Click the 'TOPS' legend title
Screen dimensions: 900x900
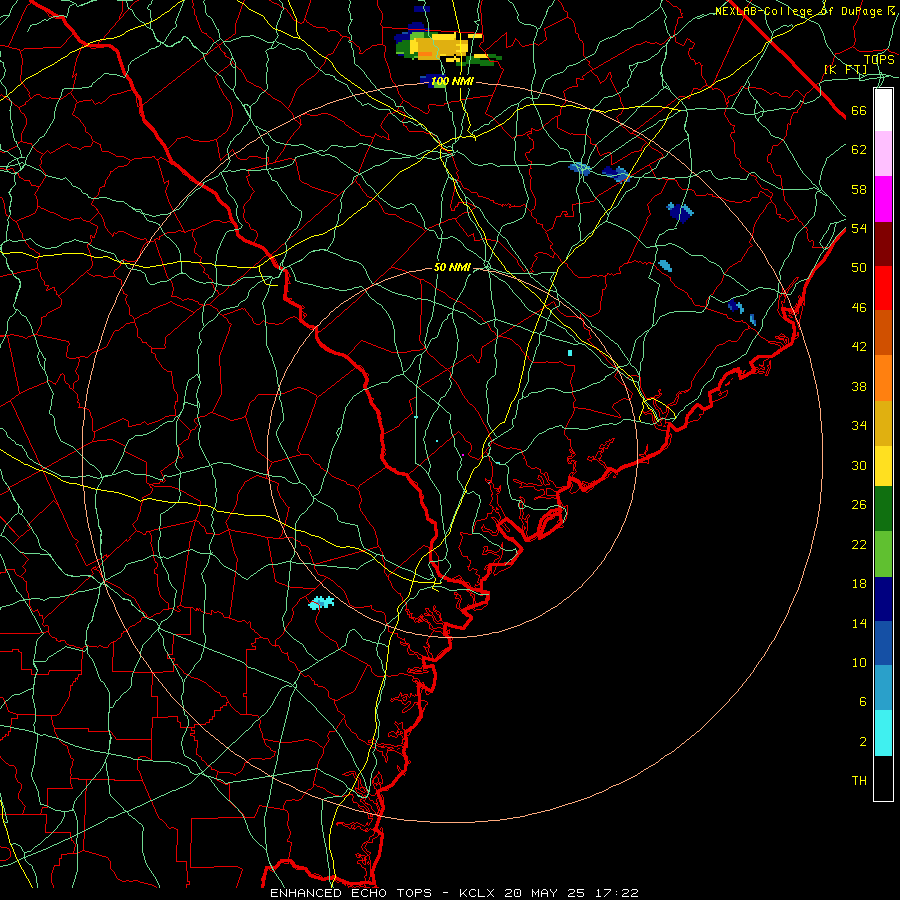(x=879, y=59)
